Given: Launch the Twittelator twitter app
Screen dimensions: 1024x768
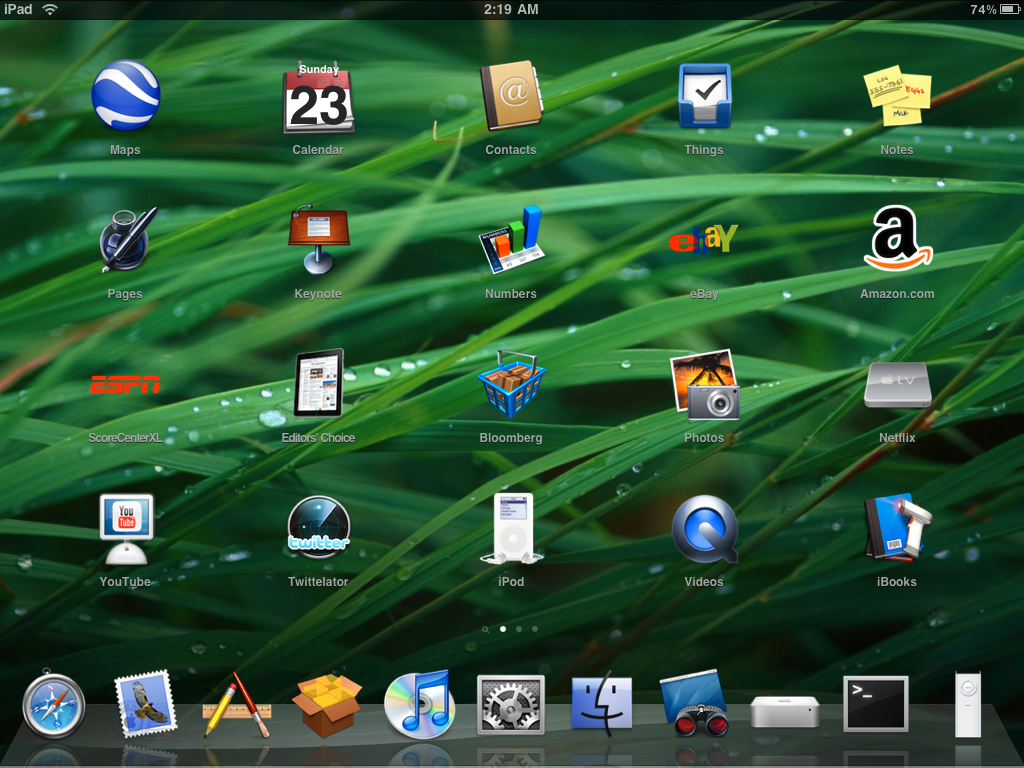Looking at the screenshot, I should tap(319, 528).
